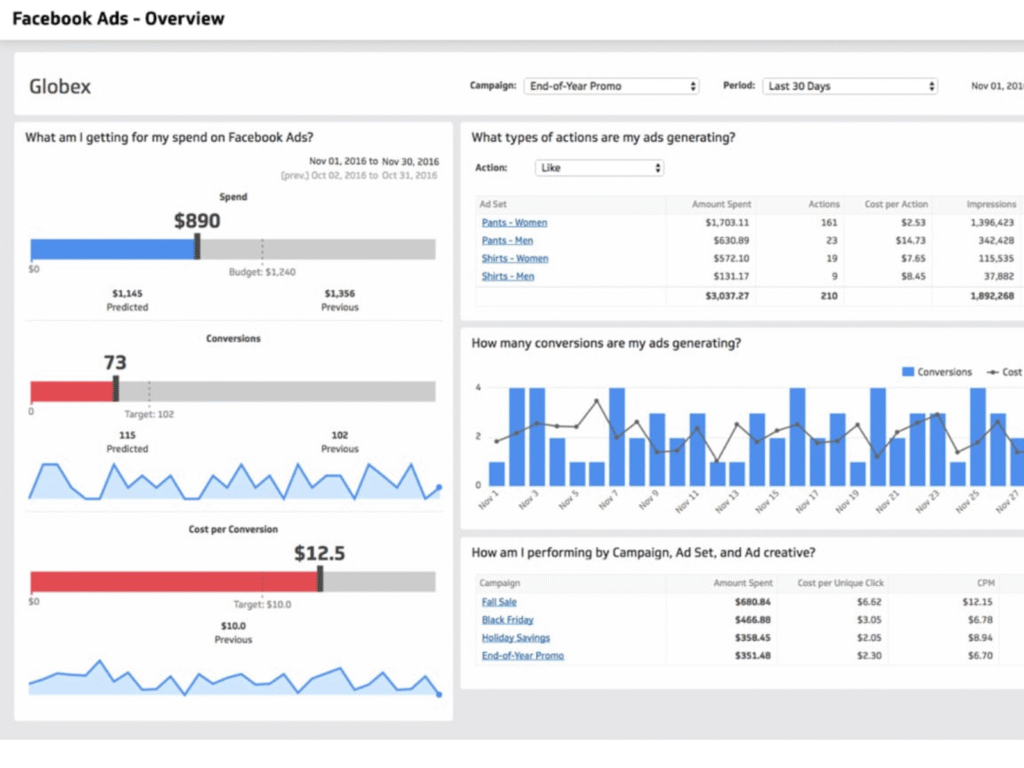Open the Action dropdown set to Like
The image size is (1024, 768).
599,168
